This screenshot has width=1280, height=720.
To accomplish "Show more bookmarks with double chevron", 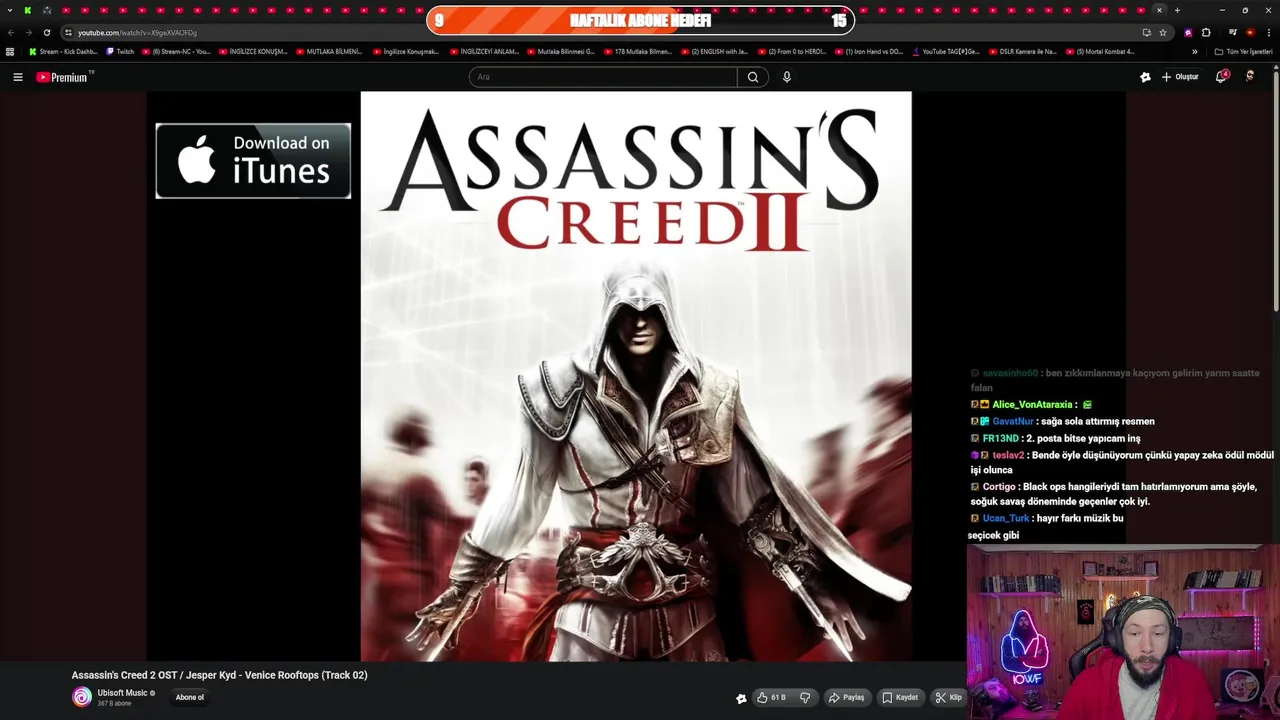I will pos(1194,51).
